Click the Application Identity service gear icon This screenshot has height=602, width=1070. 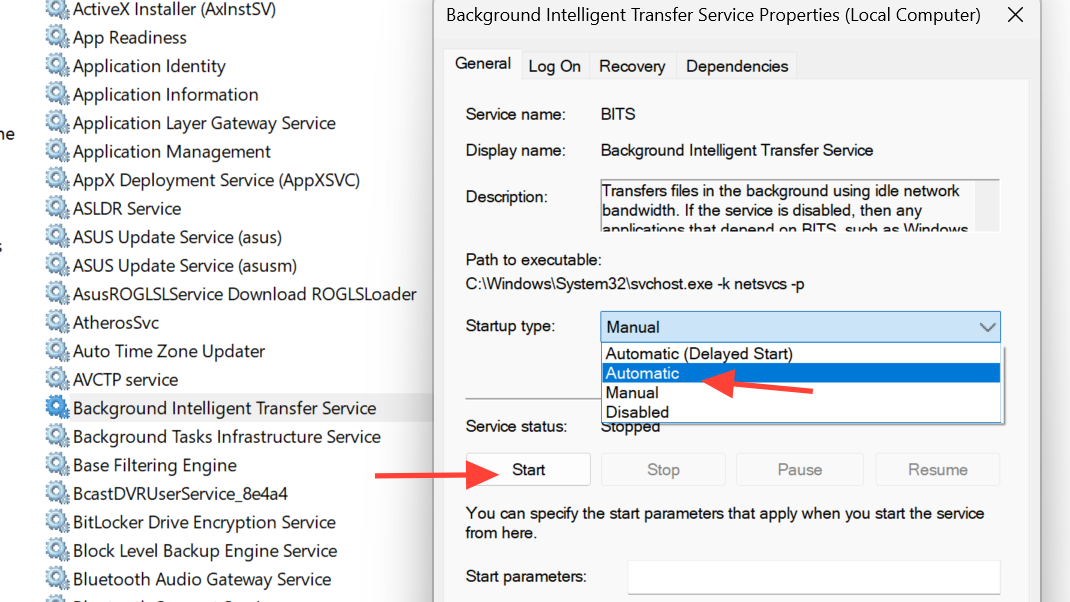point(58,66)
